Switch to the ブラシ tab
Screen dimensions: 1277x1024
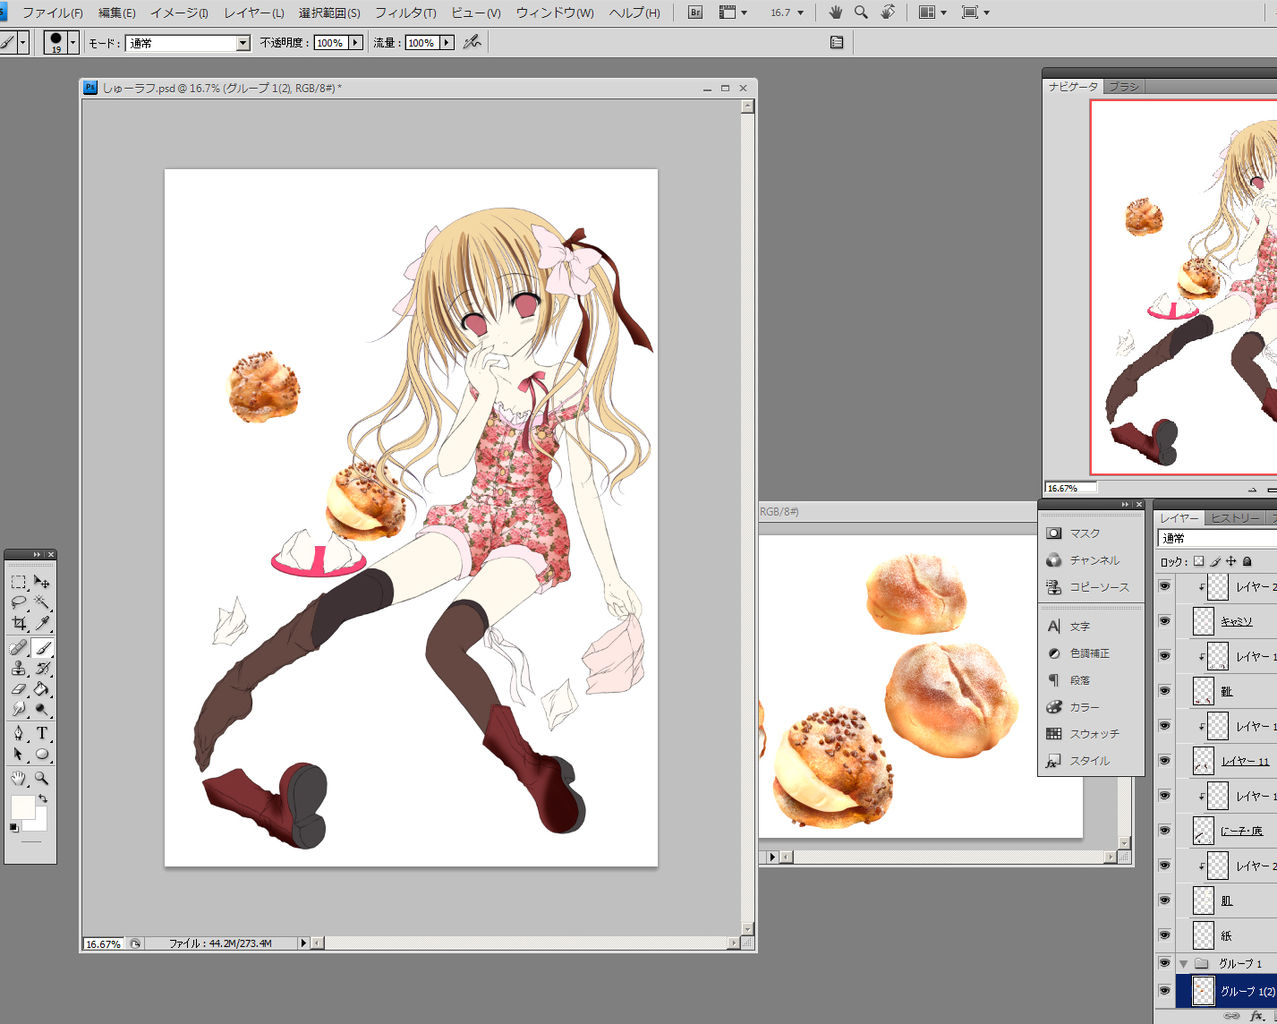click(x=1123, y=87)
